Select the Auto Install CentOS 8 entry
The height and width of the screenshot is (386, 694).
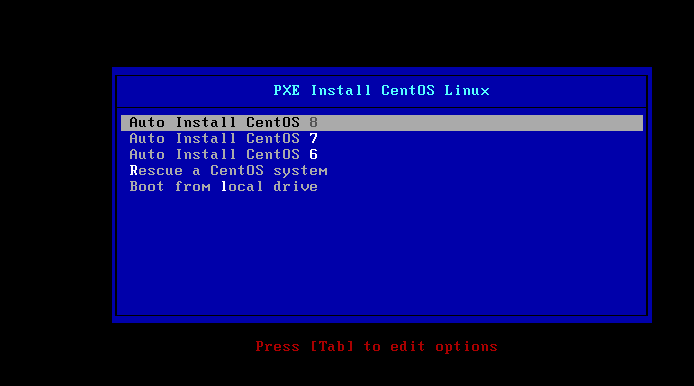(382, 123)
